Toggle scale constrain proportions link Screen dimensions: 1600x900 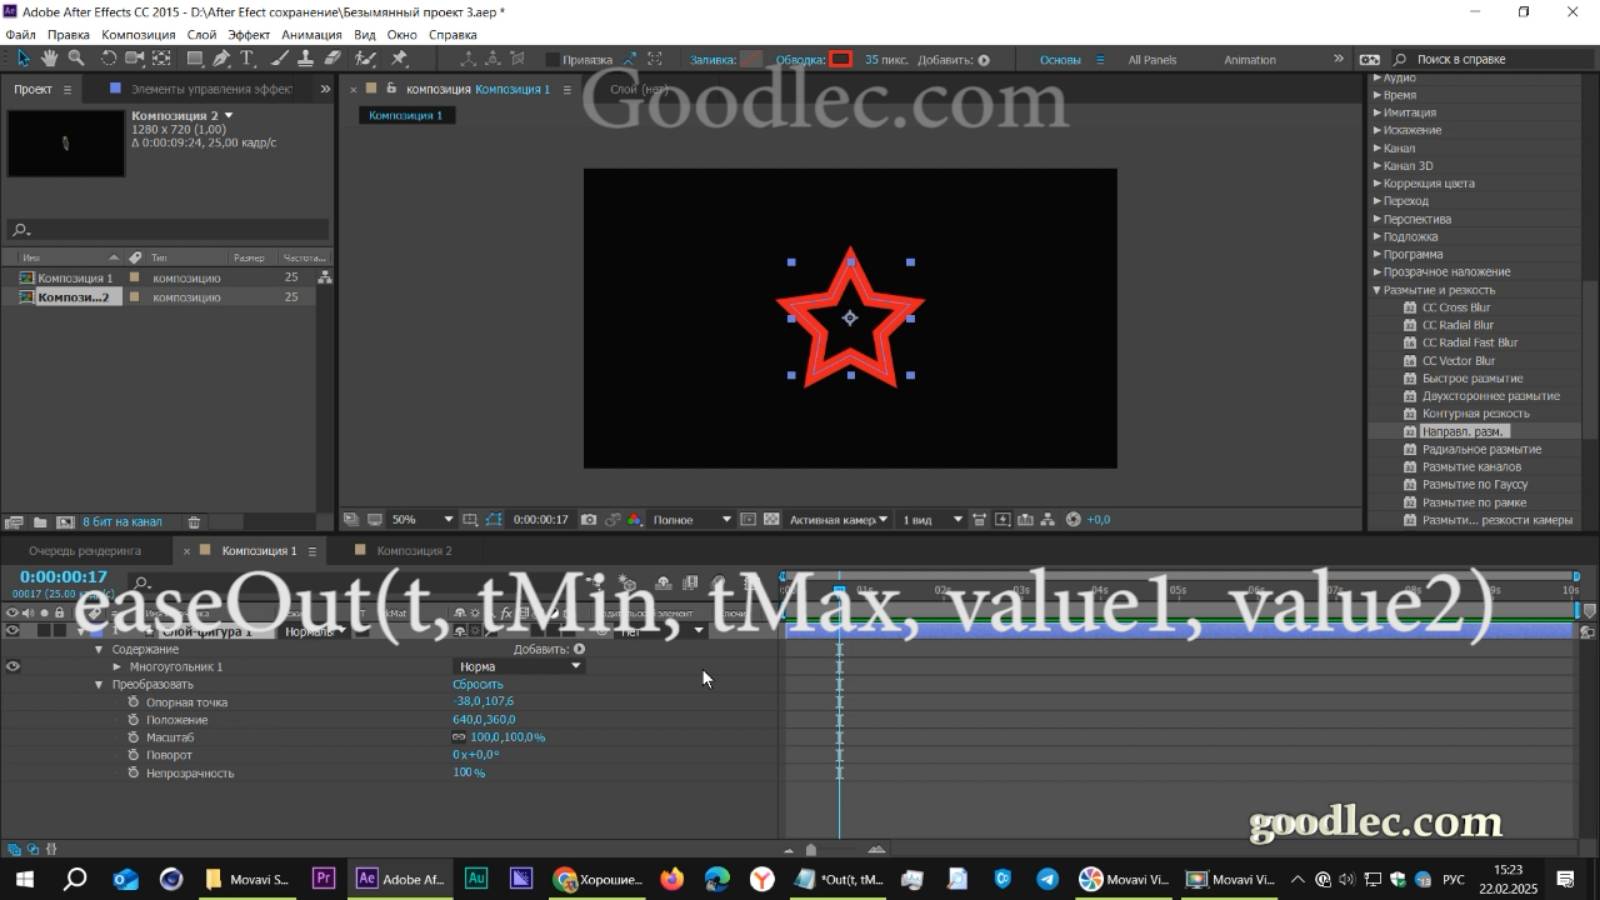[459, 737]
